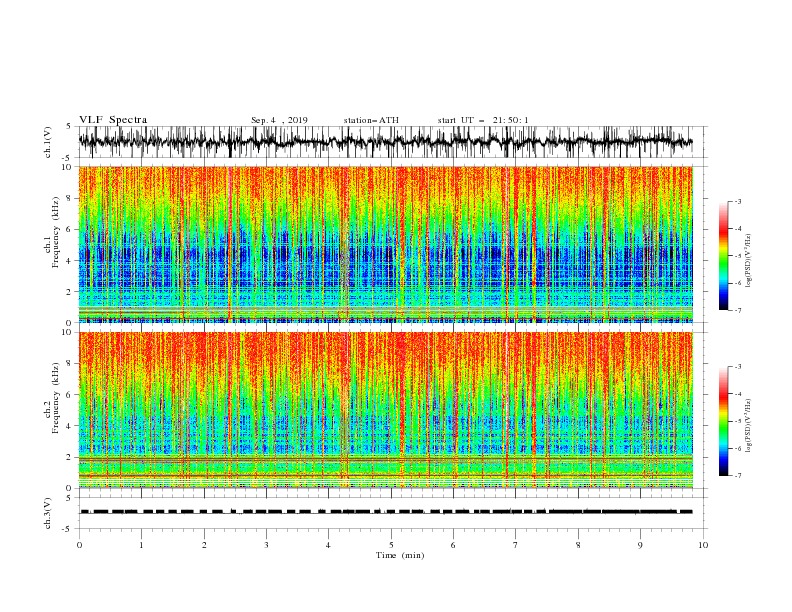The image size is (792, 612).
Task: Click the "ch.3(V)" axis label
Action: pos(48,513)
